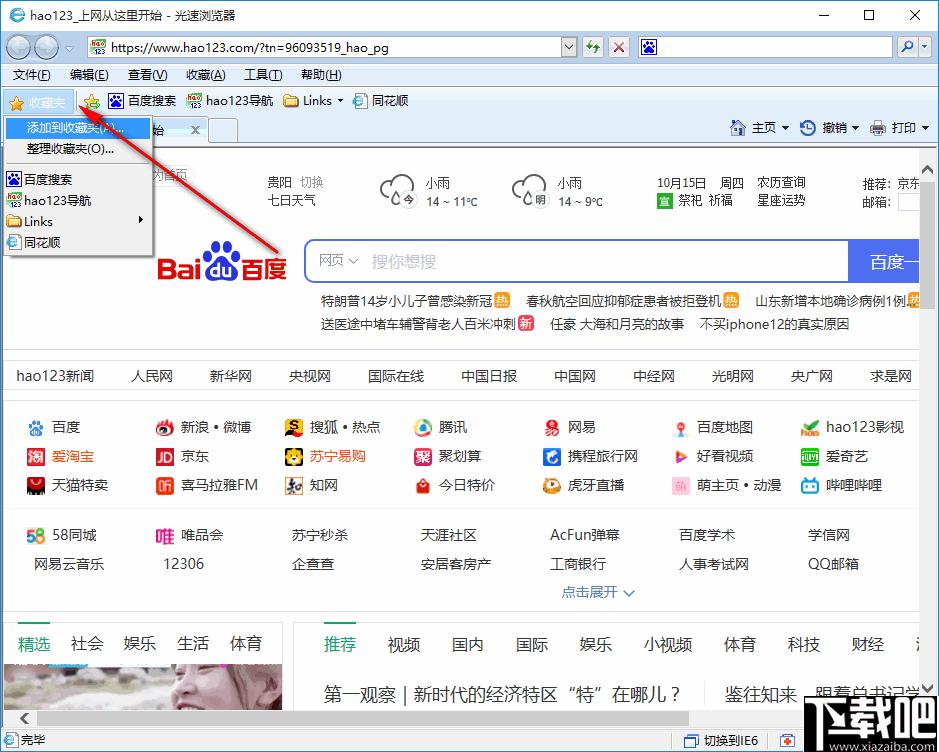Open 七日天气 forecast link
Viewport: 939px width, 752px height.
pyautogui.click(x=291, y=200)
